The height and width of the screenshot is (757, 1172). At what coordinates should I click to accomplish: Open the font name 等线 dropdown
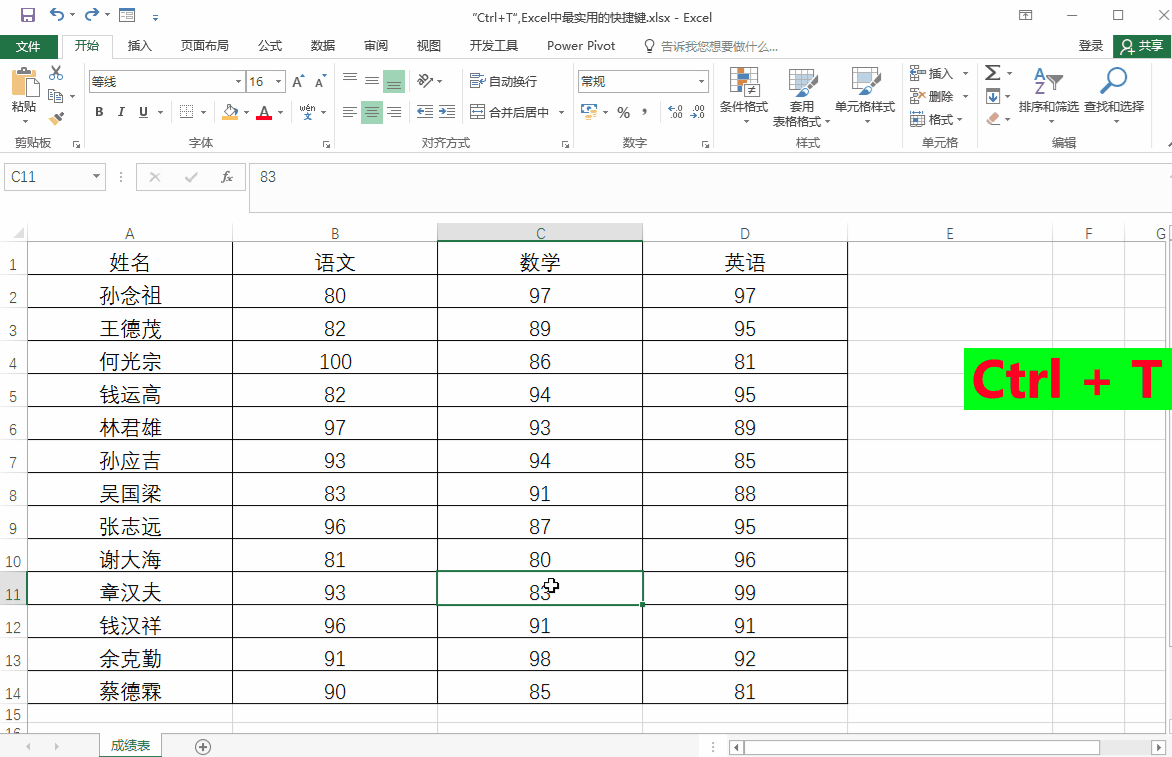tap(238, 81)
